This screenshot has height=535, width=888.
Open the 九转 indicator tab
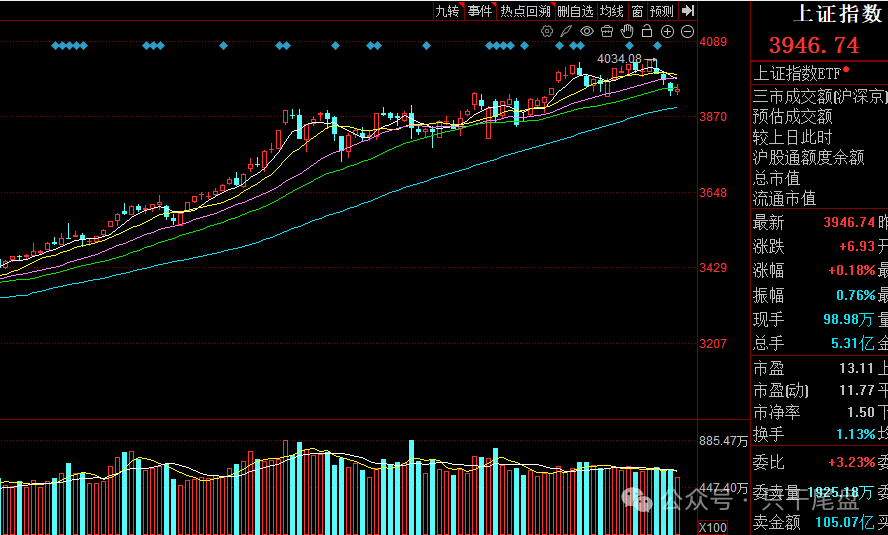[x=447, y=11]
